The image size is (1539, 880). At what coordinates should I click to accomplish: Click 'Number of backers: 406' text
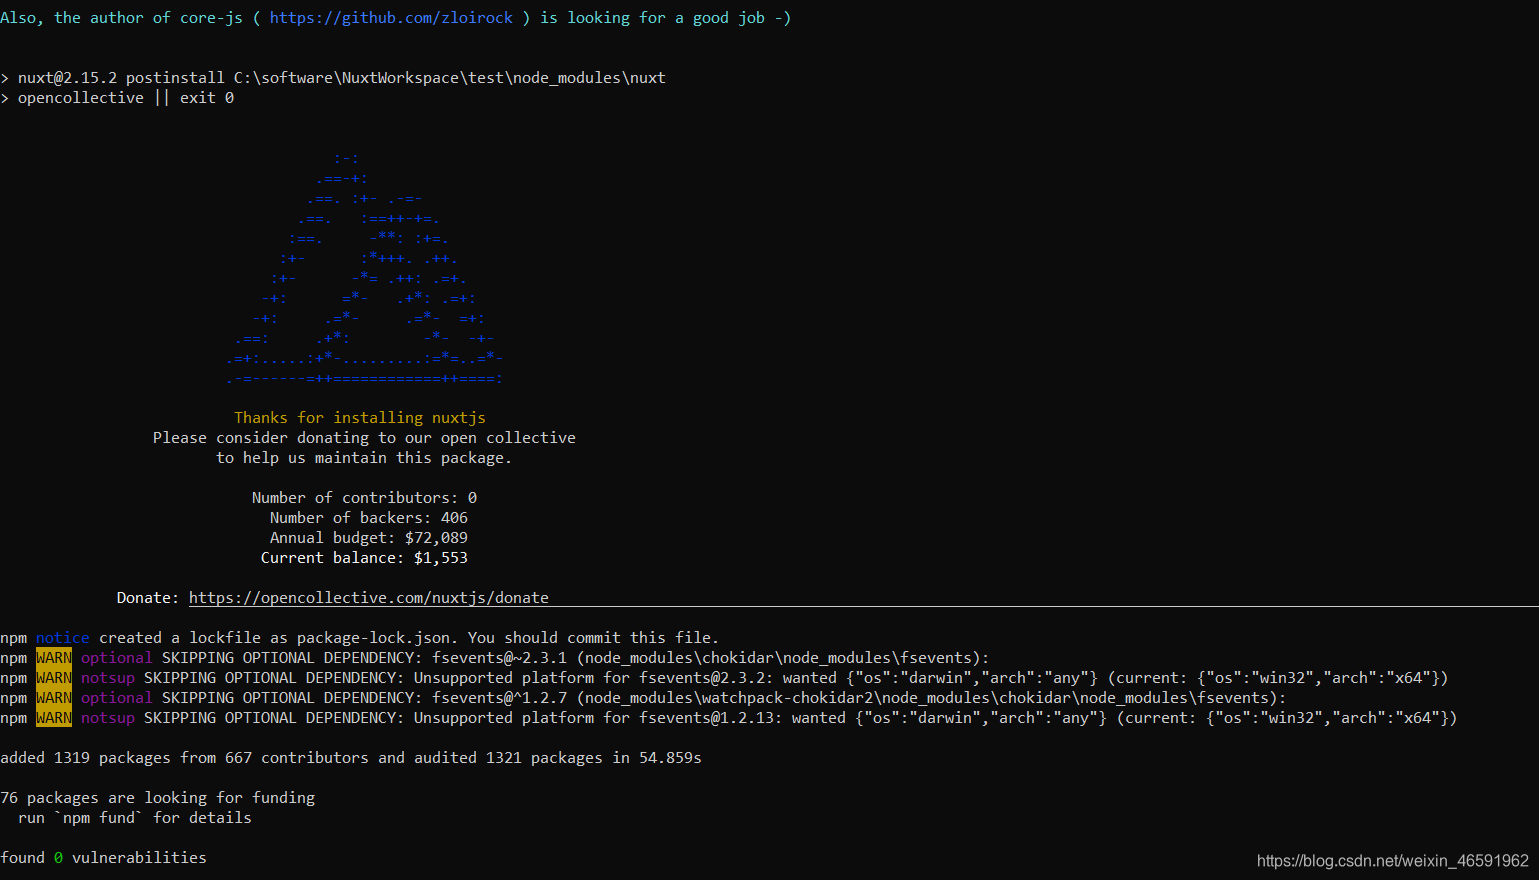tap(369, 518)
